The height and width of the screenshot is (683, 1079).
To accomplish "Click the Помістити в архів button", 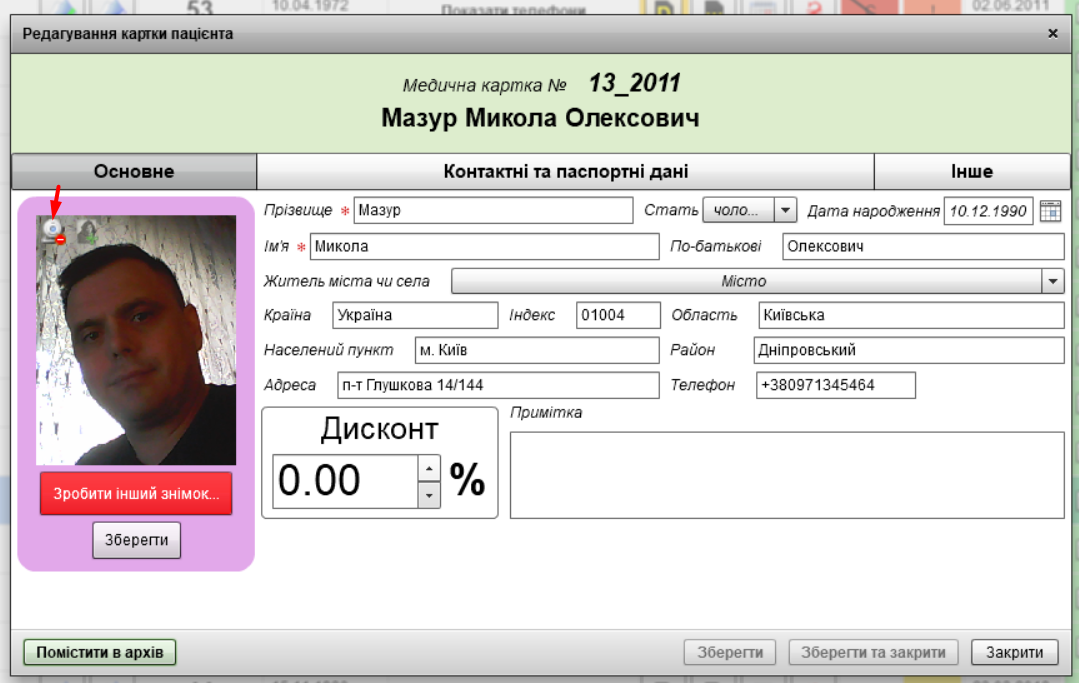I will pos(99,653).
